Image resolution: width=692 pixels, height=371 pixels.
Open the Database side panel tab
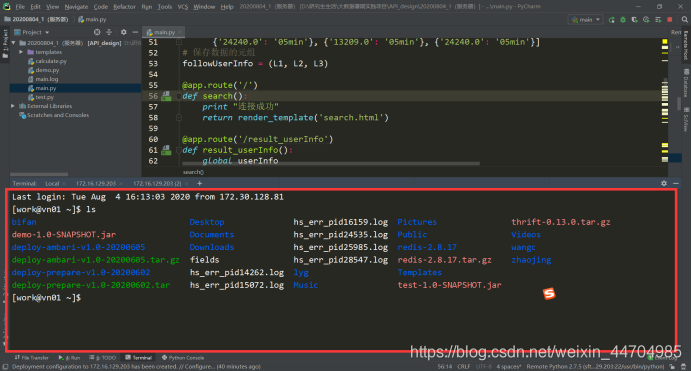[686, 82]
